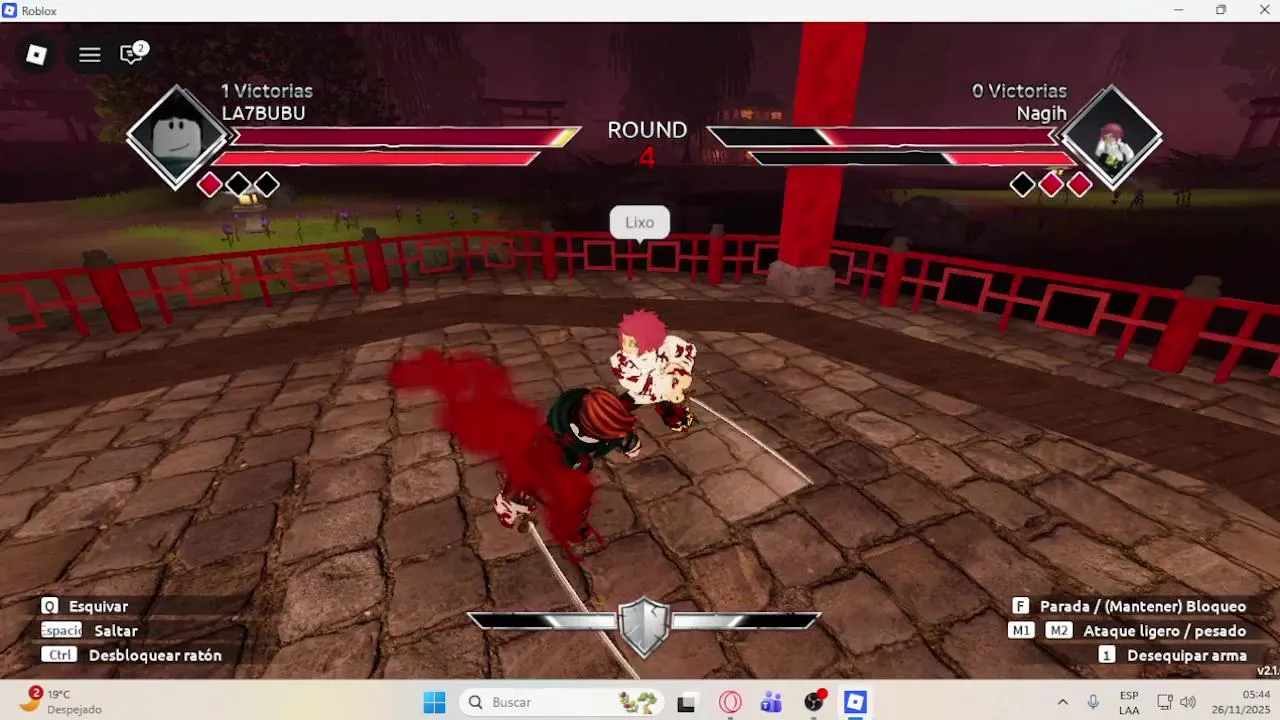Click Nagih's empty black round diamond
Viewport: 1280px width, 720px height.
(1022, 184)
